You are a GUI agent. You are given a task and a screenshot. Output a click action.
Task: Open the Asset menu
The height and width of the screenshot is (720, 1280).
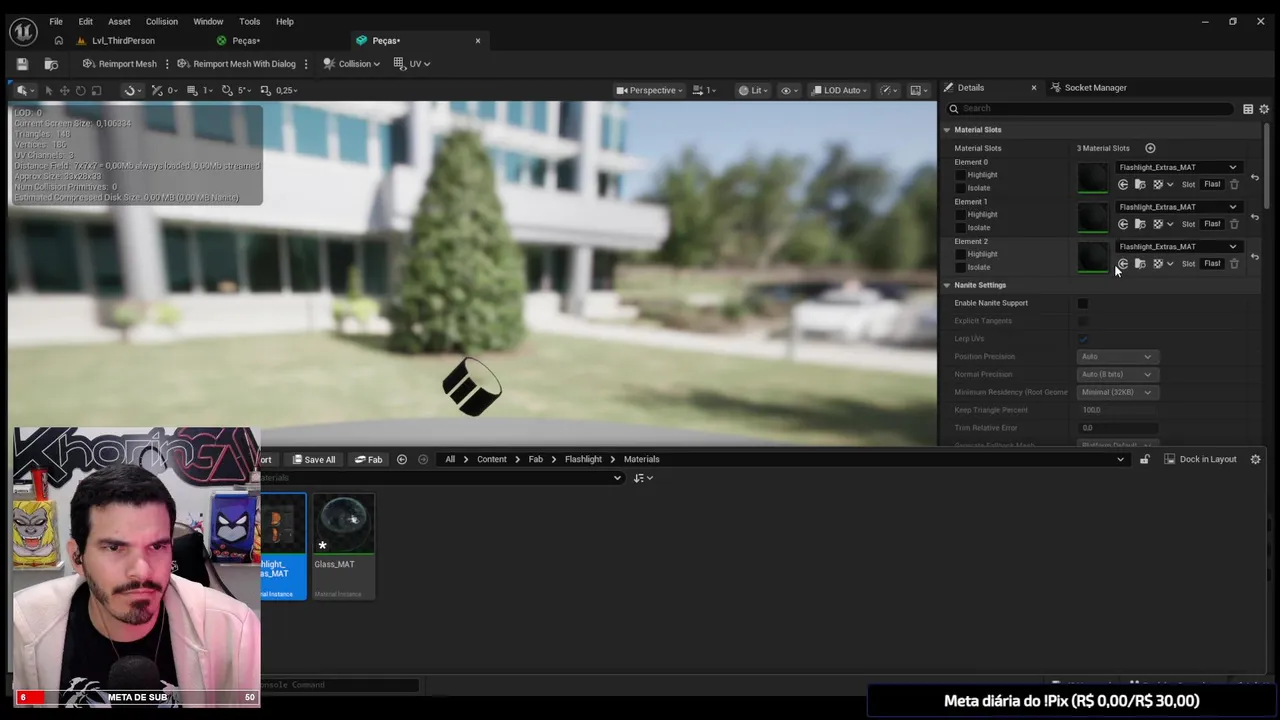click(119, 21)
